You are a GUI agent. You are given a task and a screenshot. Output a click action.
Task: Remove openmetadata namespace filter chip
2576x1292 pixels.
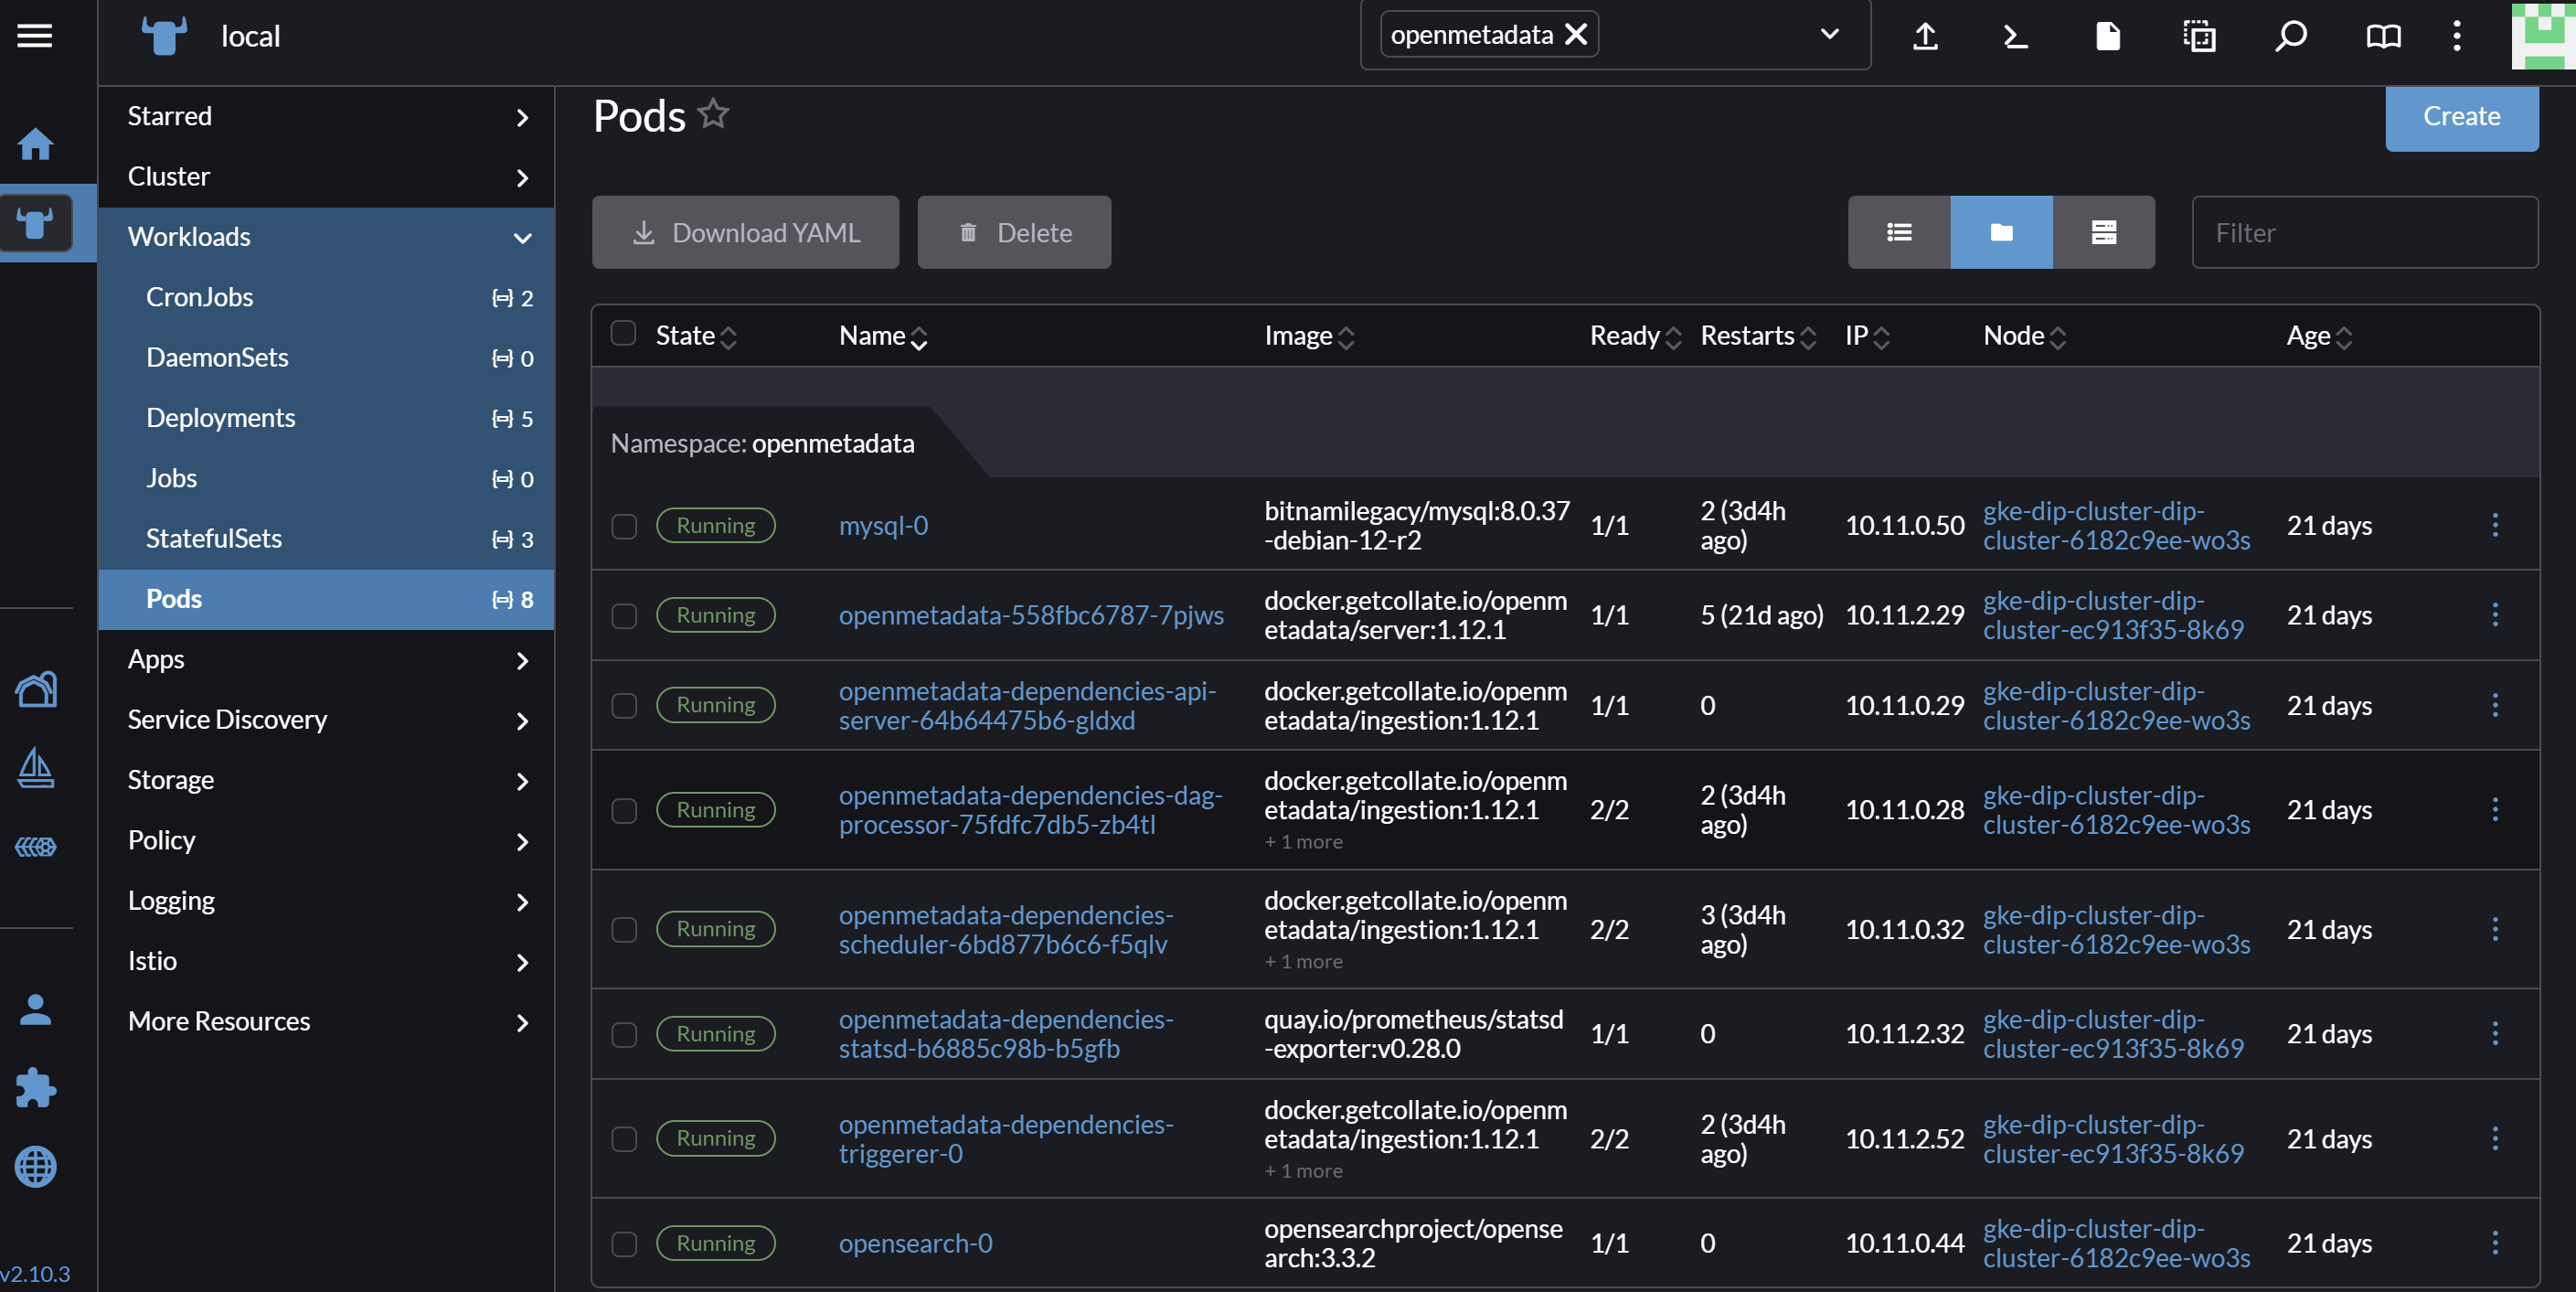pos(1576,34)
